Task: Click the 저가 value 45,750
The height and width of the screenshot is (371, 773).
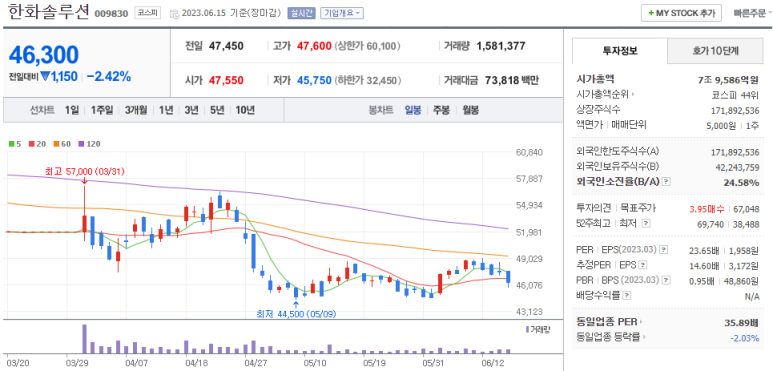Action: [314, 80]
